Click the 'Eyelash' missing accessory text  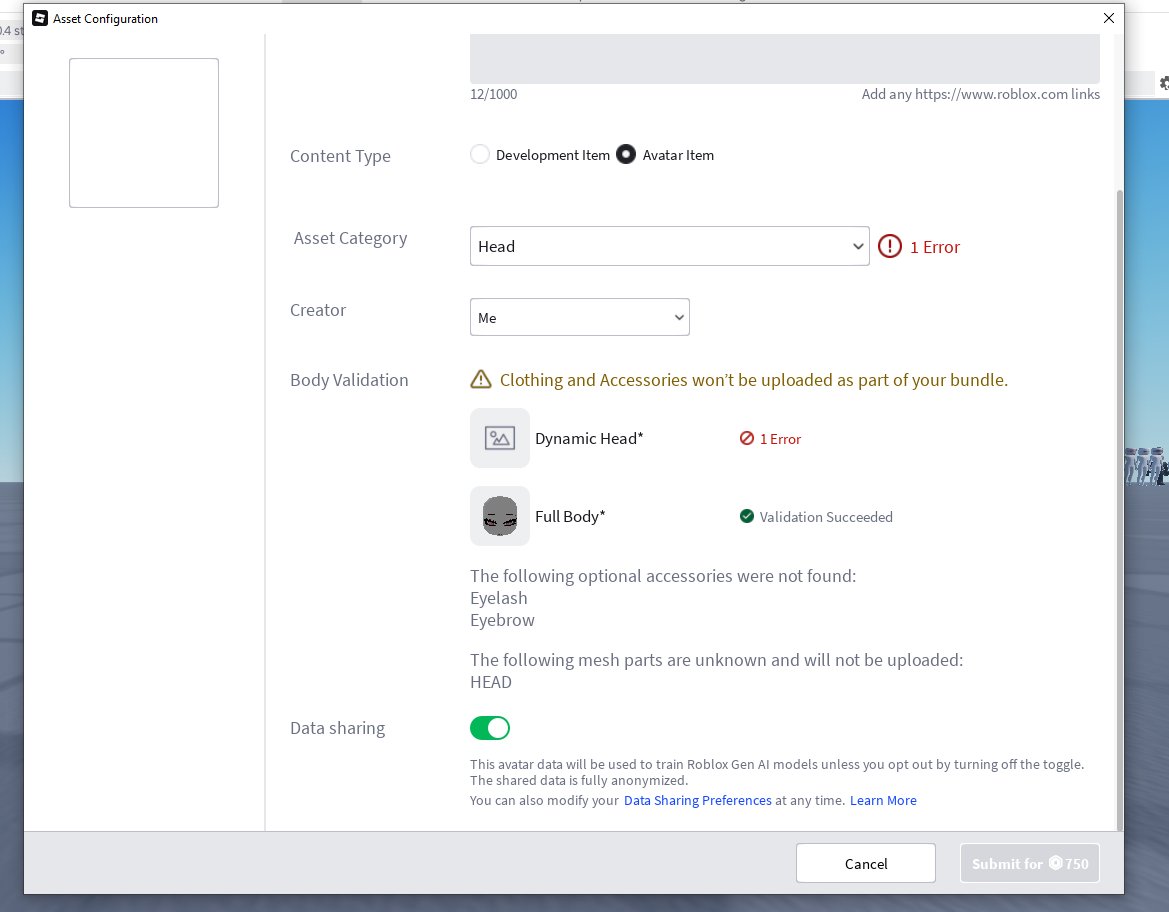point(499,598)
